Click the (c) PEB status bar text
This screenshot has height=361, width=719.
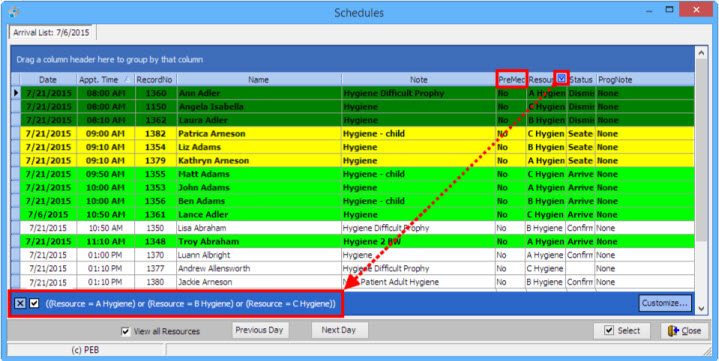[85, 350]
